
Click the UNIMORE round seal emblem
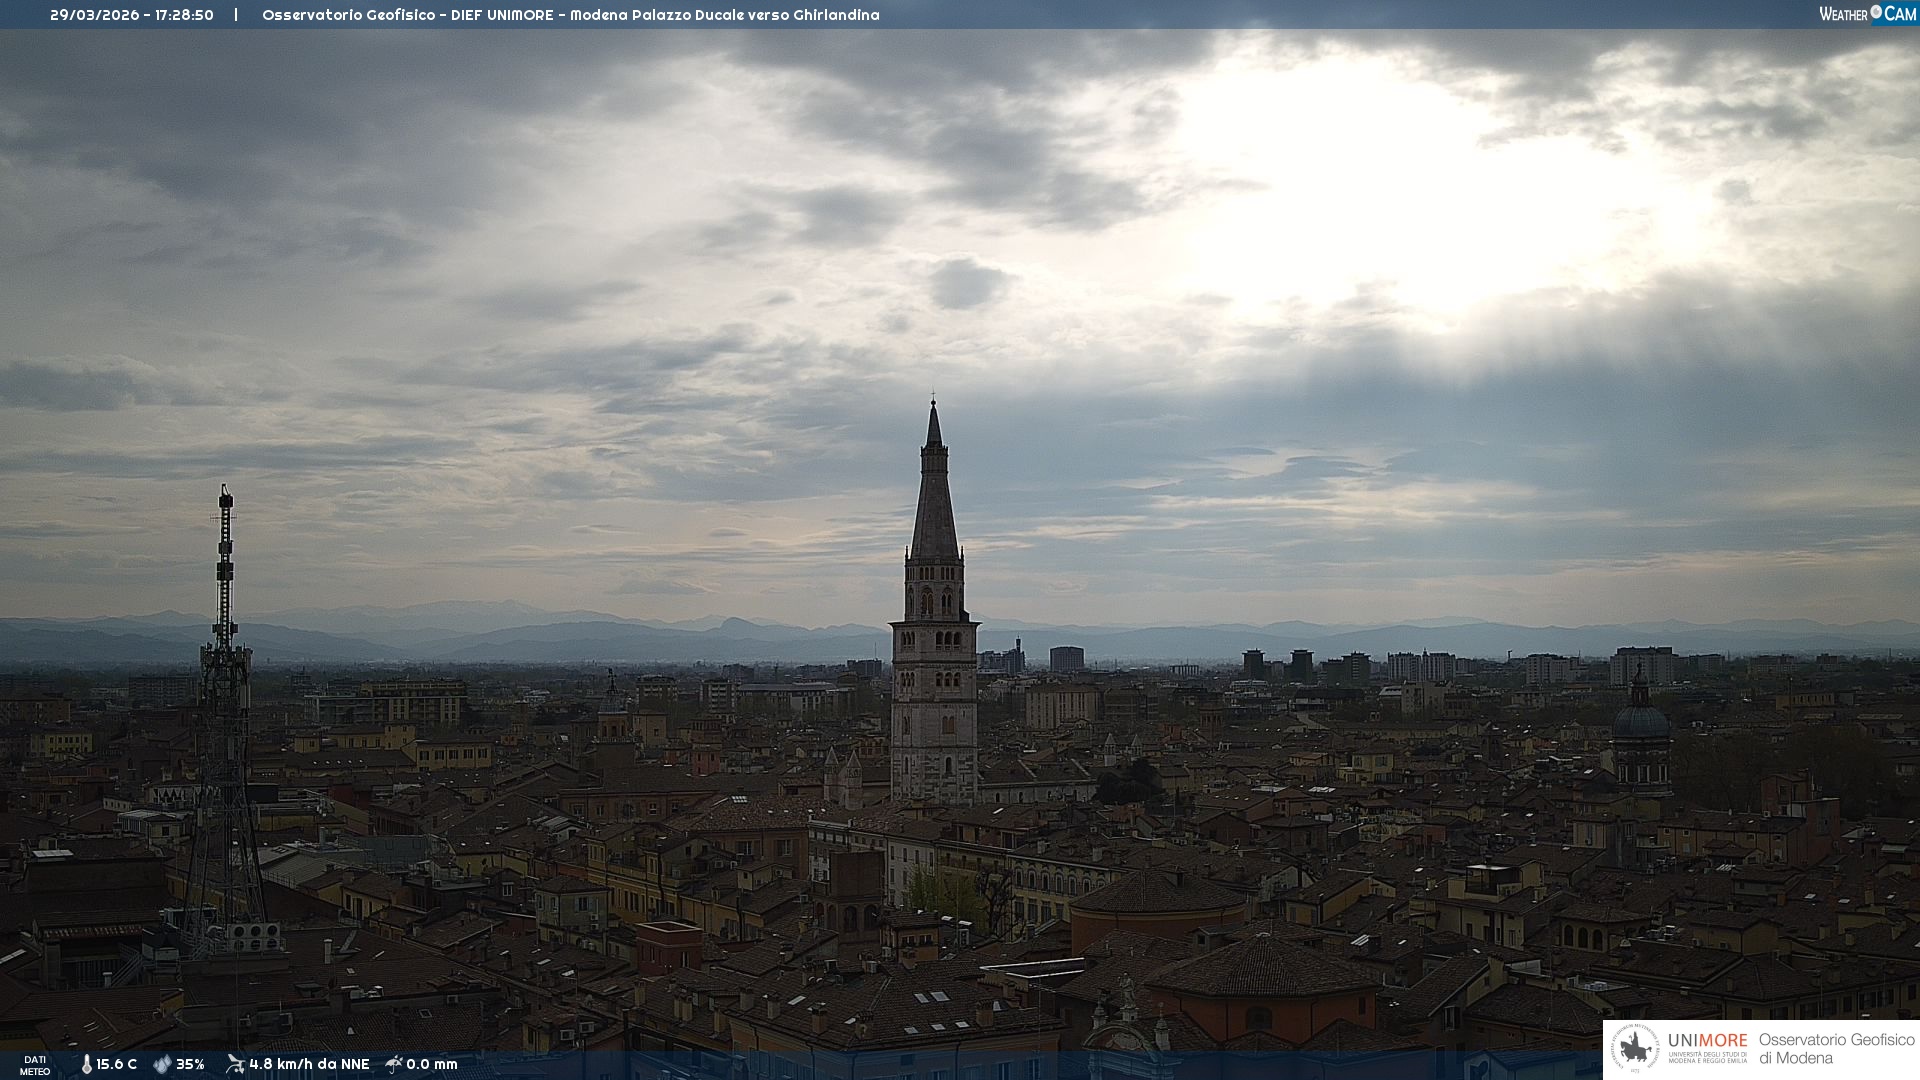click(1635, 1049)
